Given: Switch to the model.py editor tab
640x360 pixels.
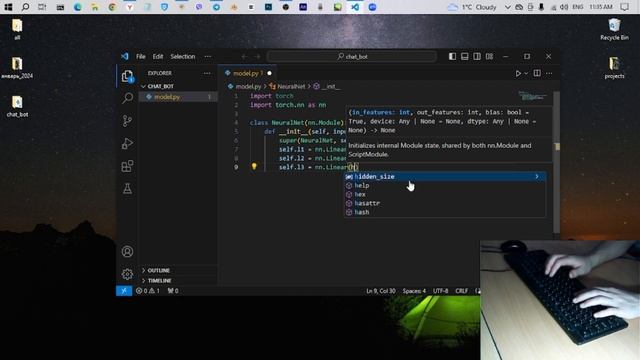Looking at the screenshot, I should point(247,73).
